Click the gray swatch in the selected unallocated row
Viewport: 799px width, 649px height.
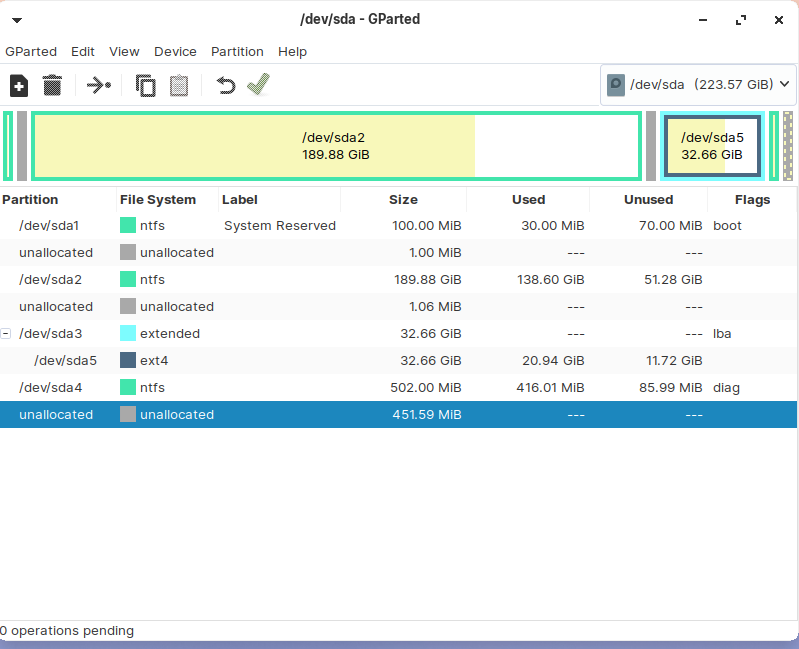[x=128, y=414]
